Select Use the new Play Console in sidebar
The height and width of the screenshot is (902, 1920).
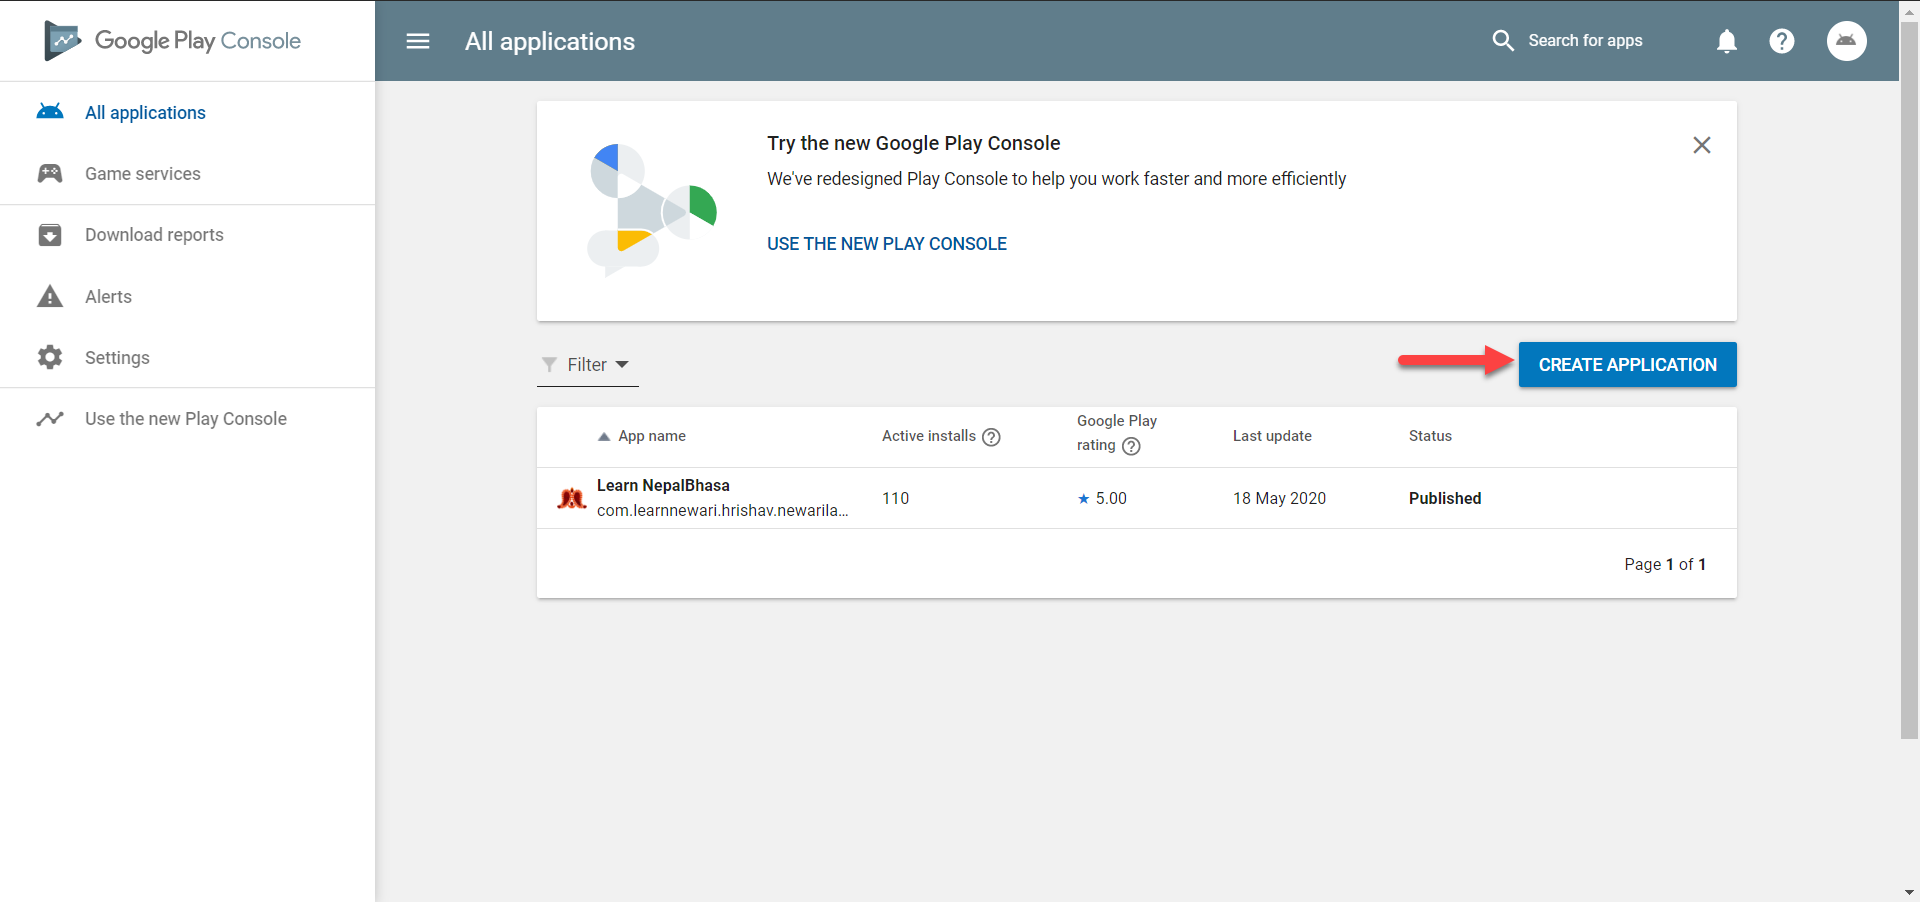(186, 419)
